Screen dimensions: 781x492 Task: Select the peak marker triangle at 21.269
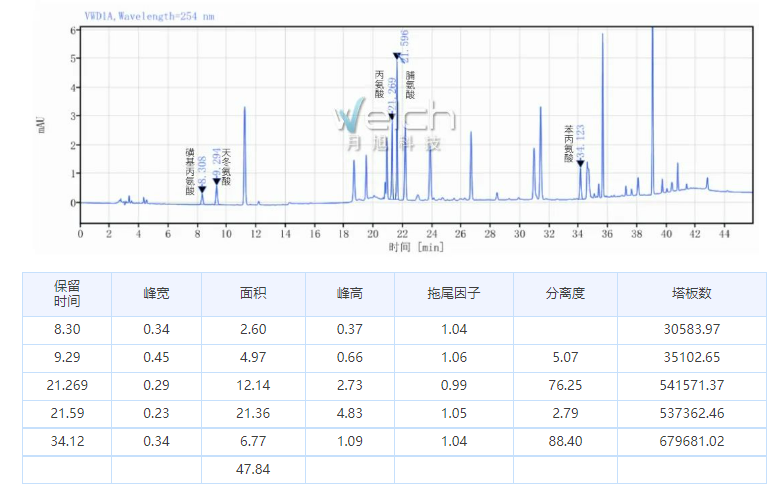[x=391, y=117]
